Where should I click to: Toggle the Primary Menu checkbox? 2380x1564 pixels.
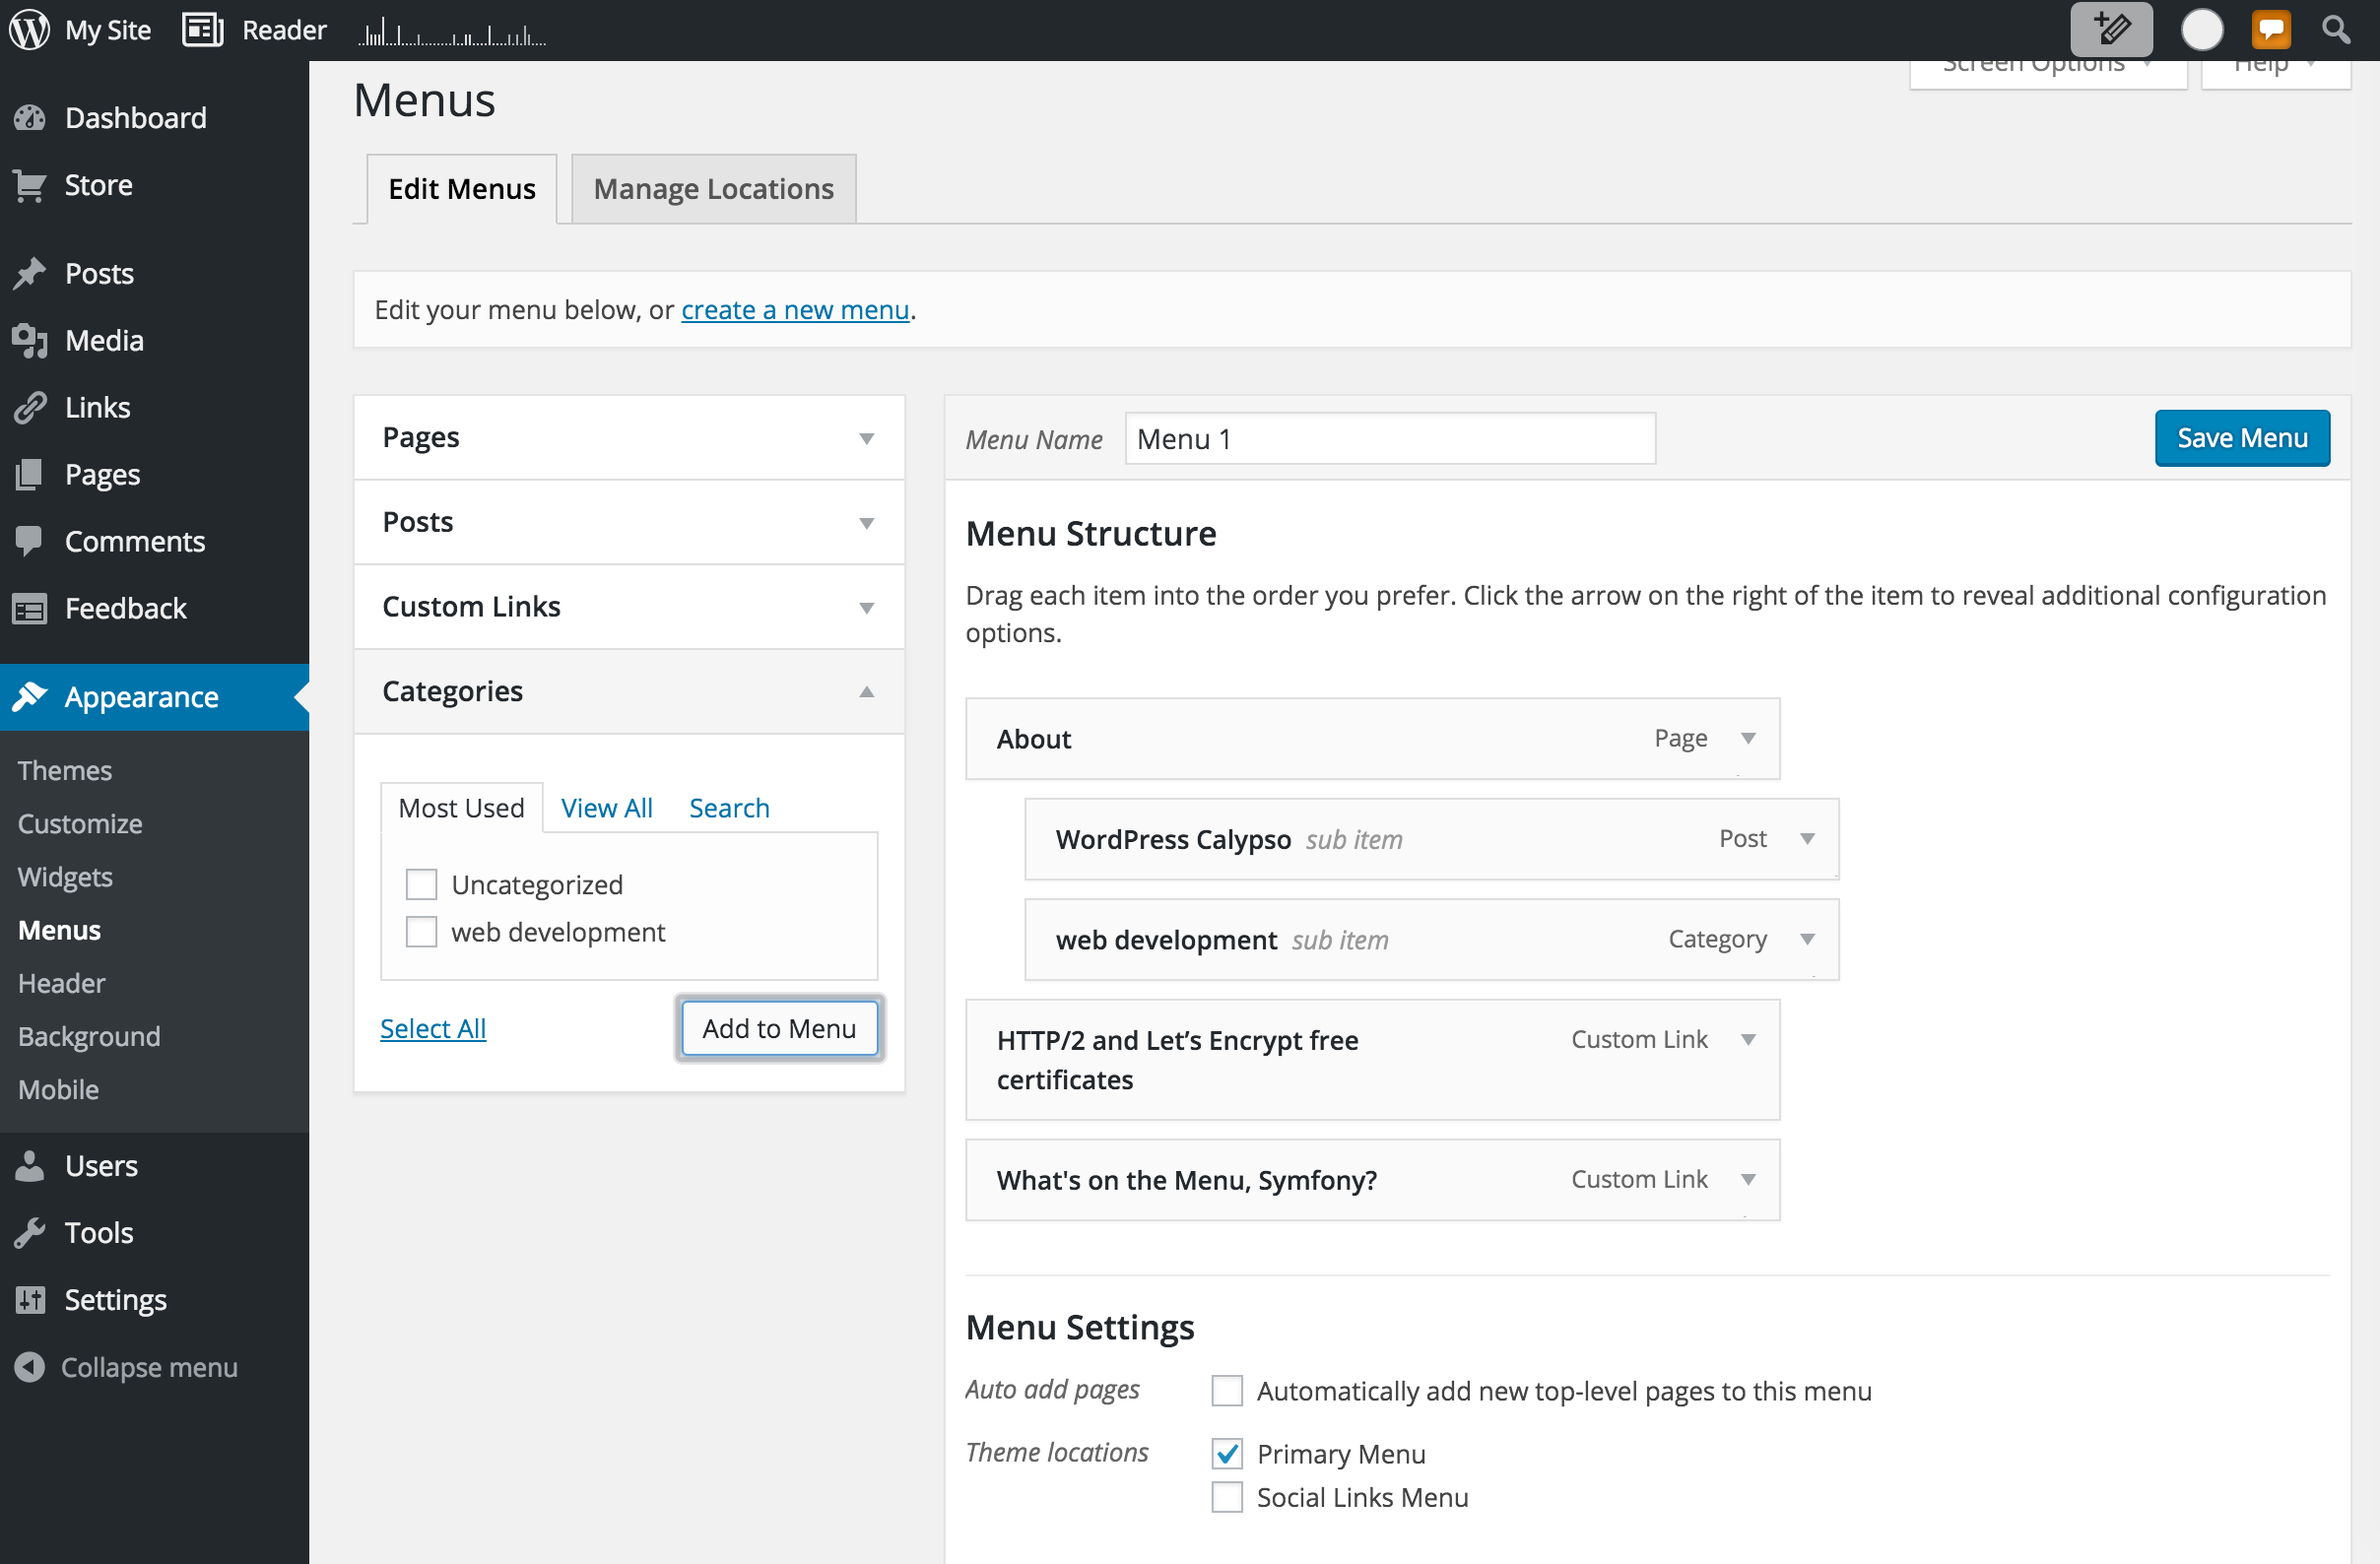[x=1227, y=1453]
